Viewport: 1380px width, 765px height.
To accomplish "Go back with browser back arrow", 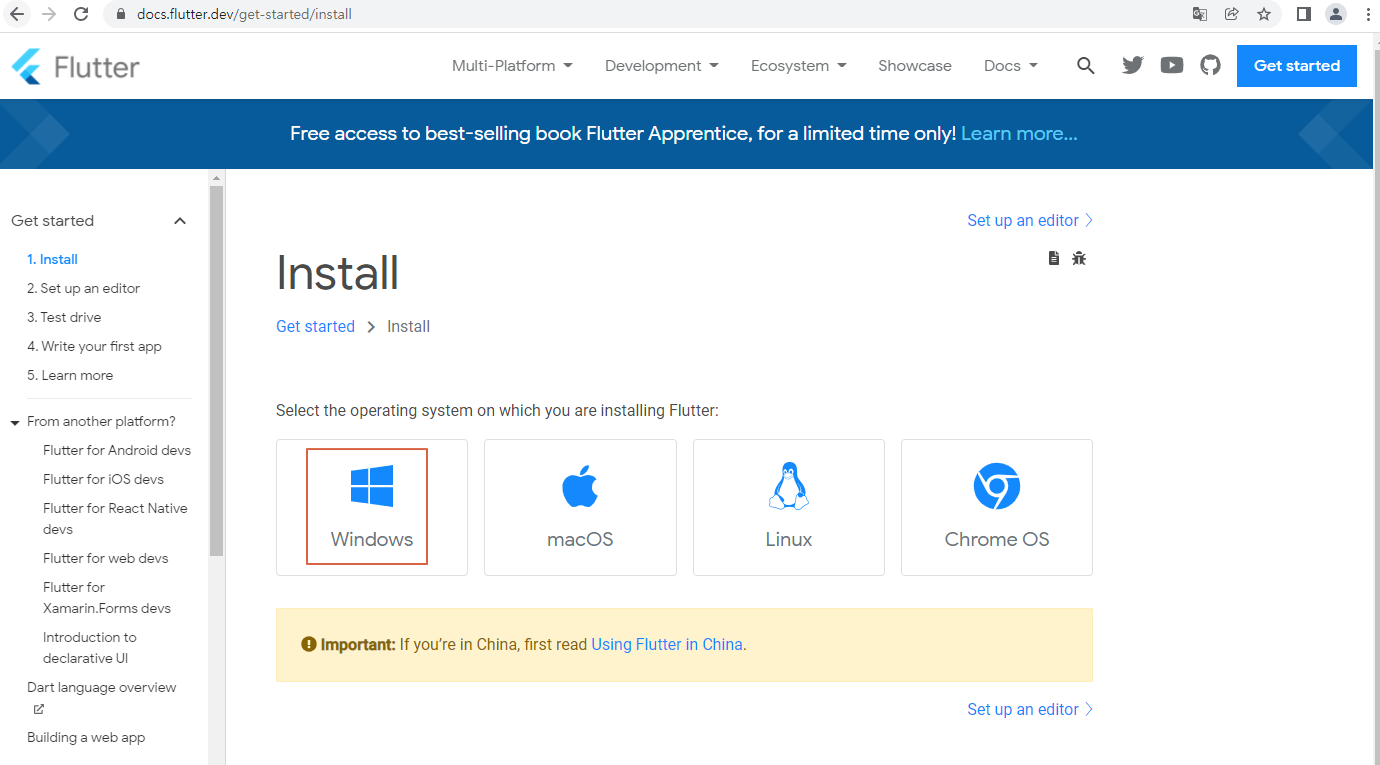I will click(x=17, y=14).
